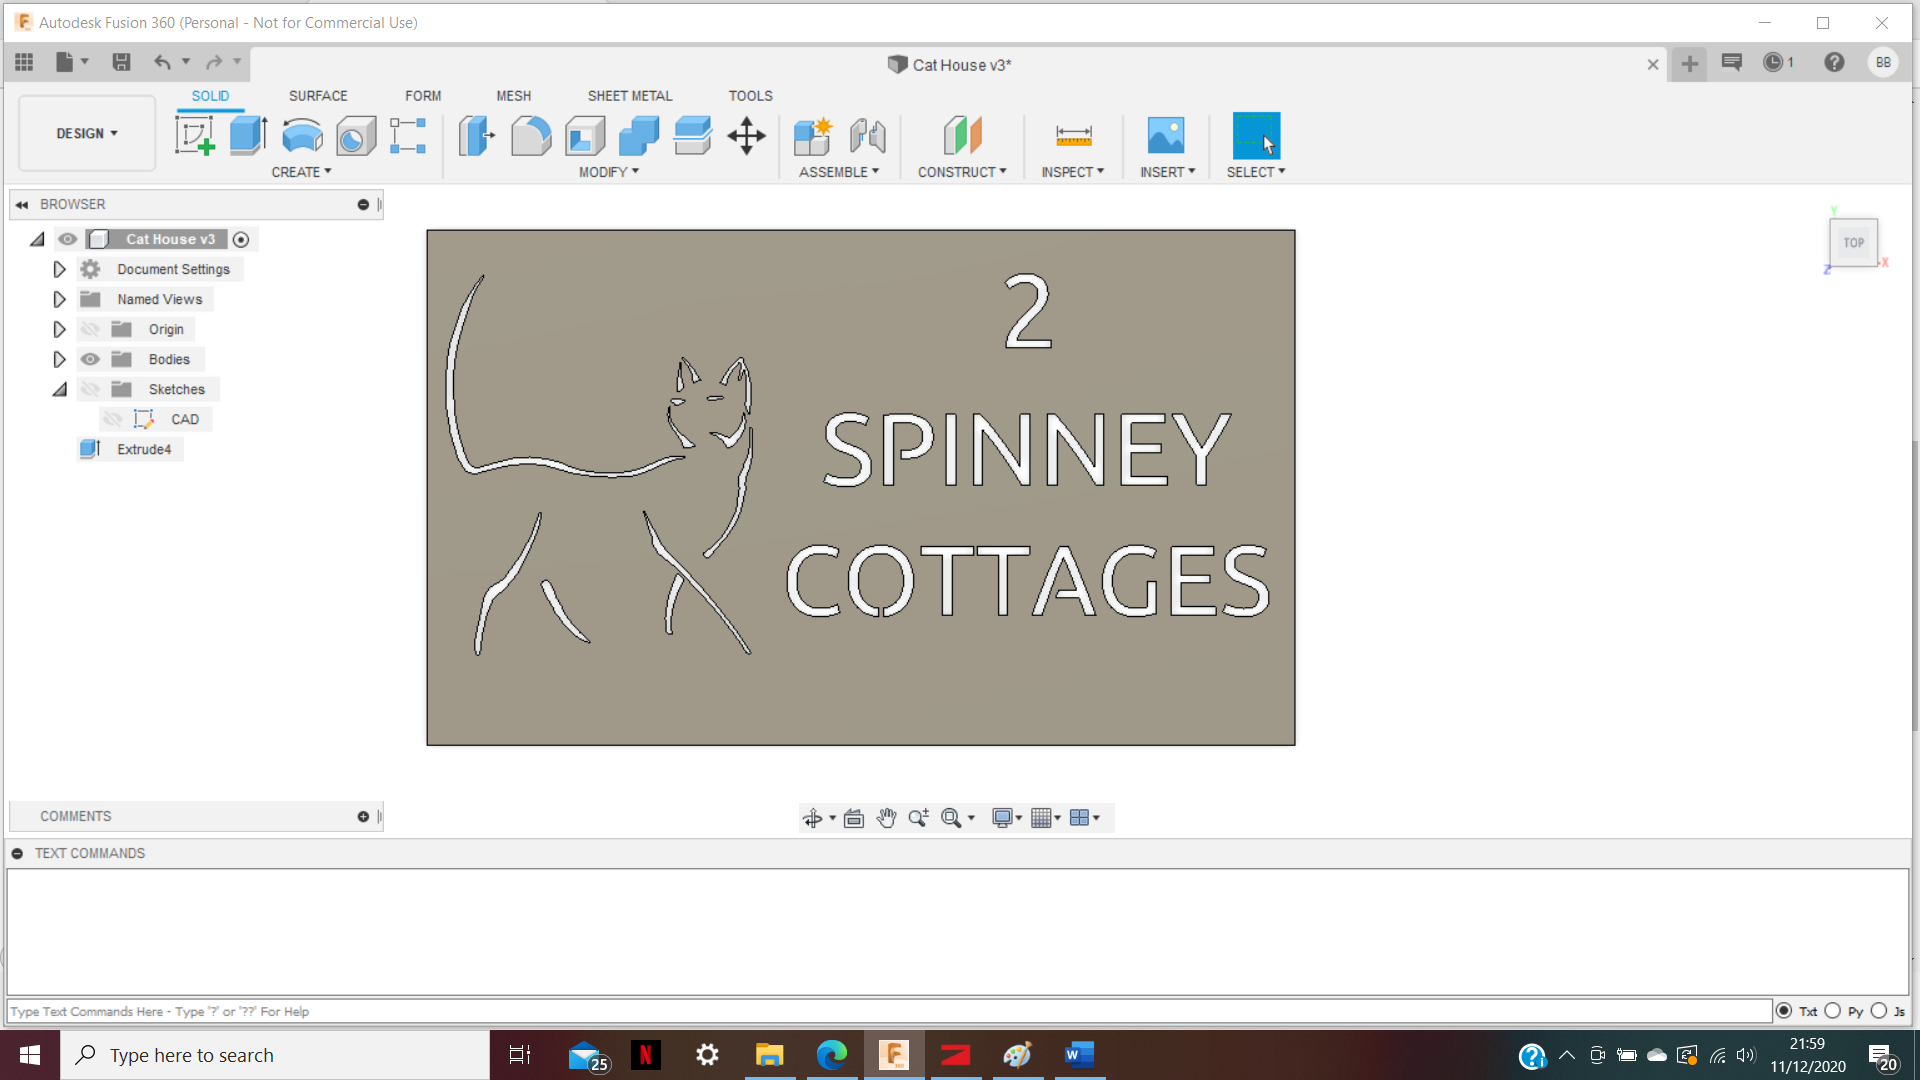Click the Insert image icon
This screenshot has width=1920, height=1080.
tap(1165, 135)
